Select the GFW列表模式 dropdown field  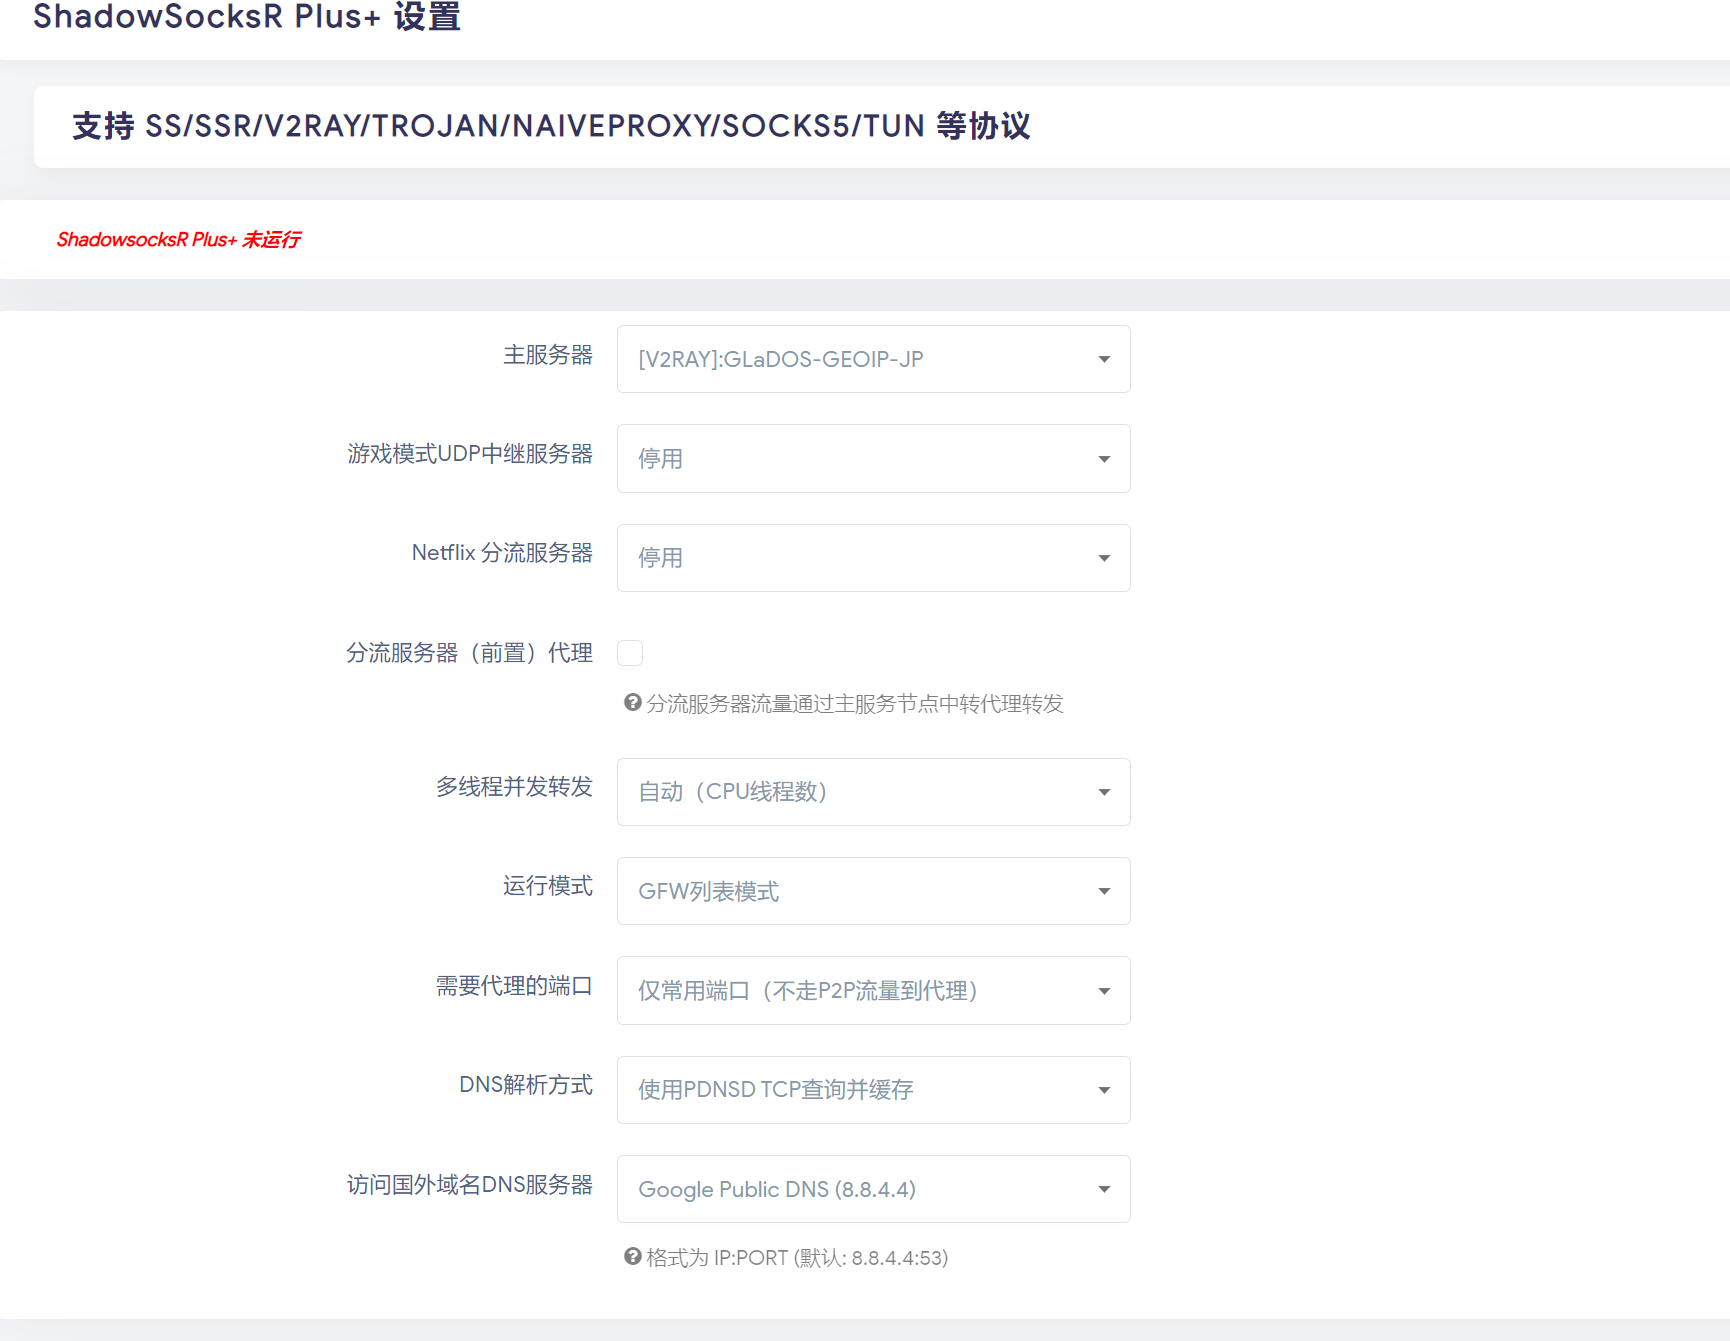873,890
